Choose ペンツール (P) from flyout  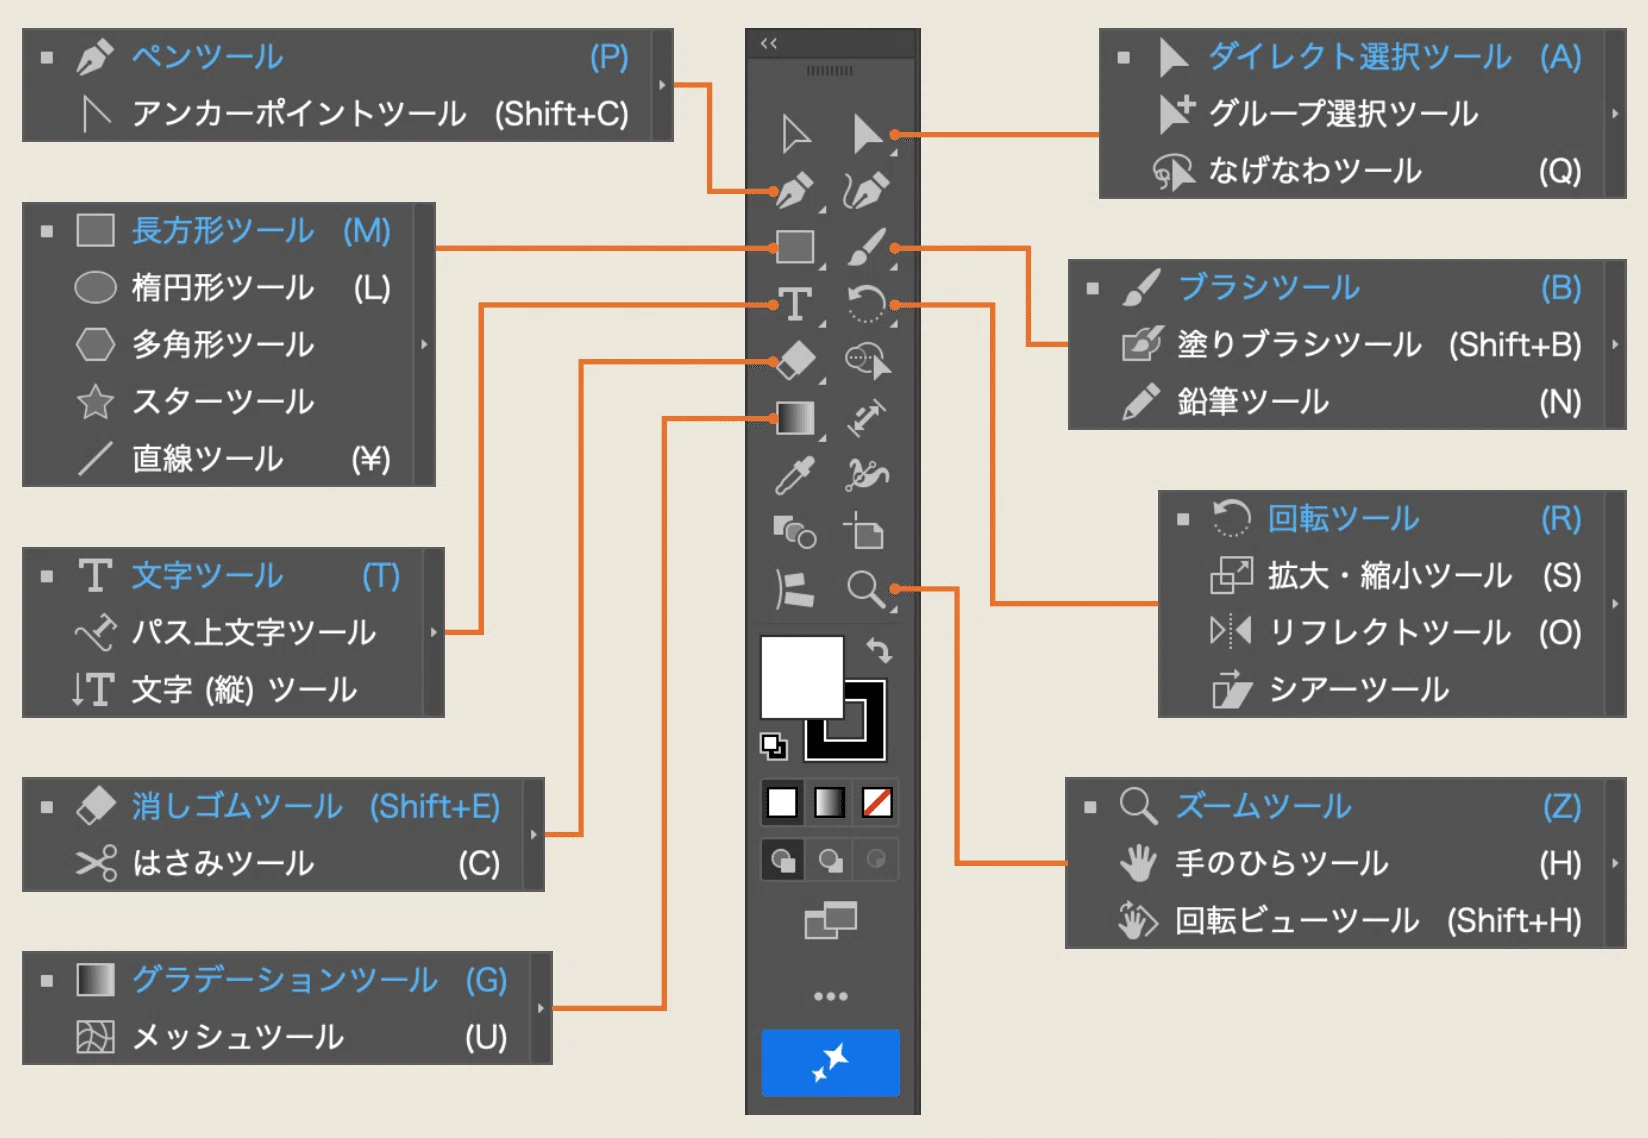coord(338,57)
